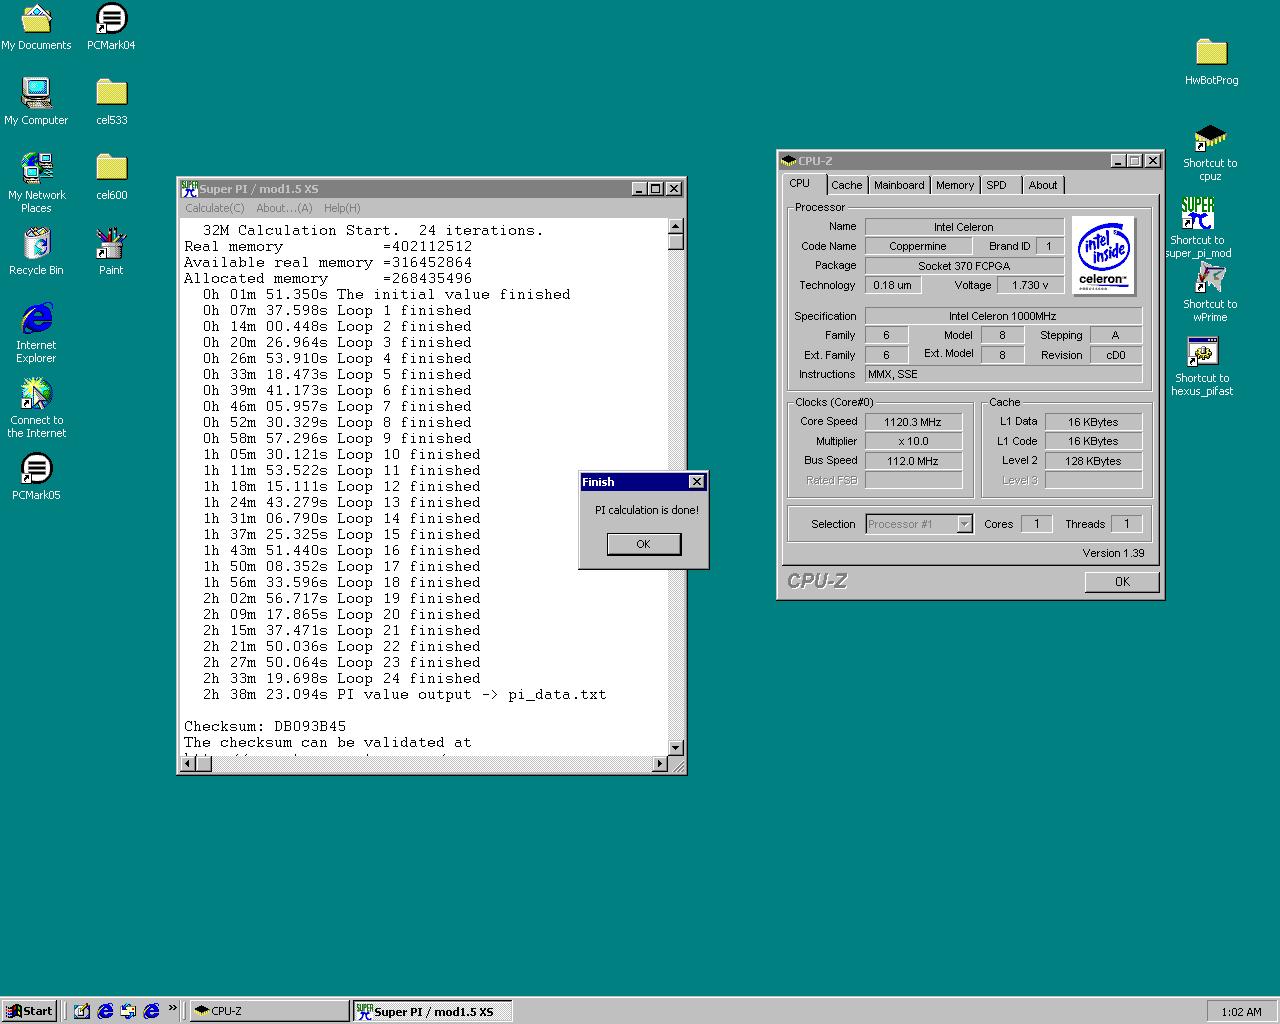Switch to the Mainboard tab in CPU-Z
Screen dimensions: 1280x1024
pos(899,185)
